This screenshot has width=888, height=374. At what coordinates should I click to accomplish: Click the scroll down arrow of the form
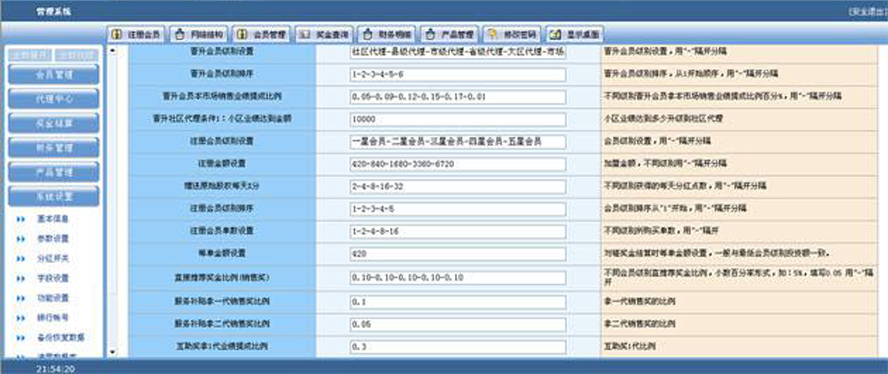point(112,352)
